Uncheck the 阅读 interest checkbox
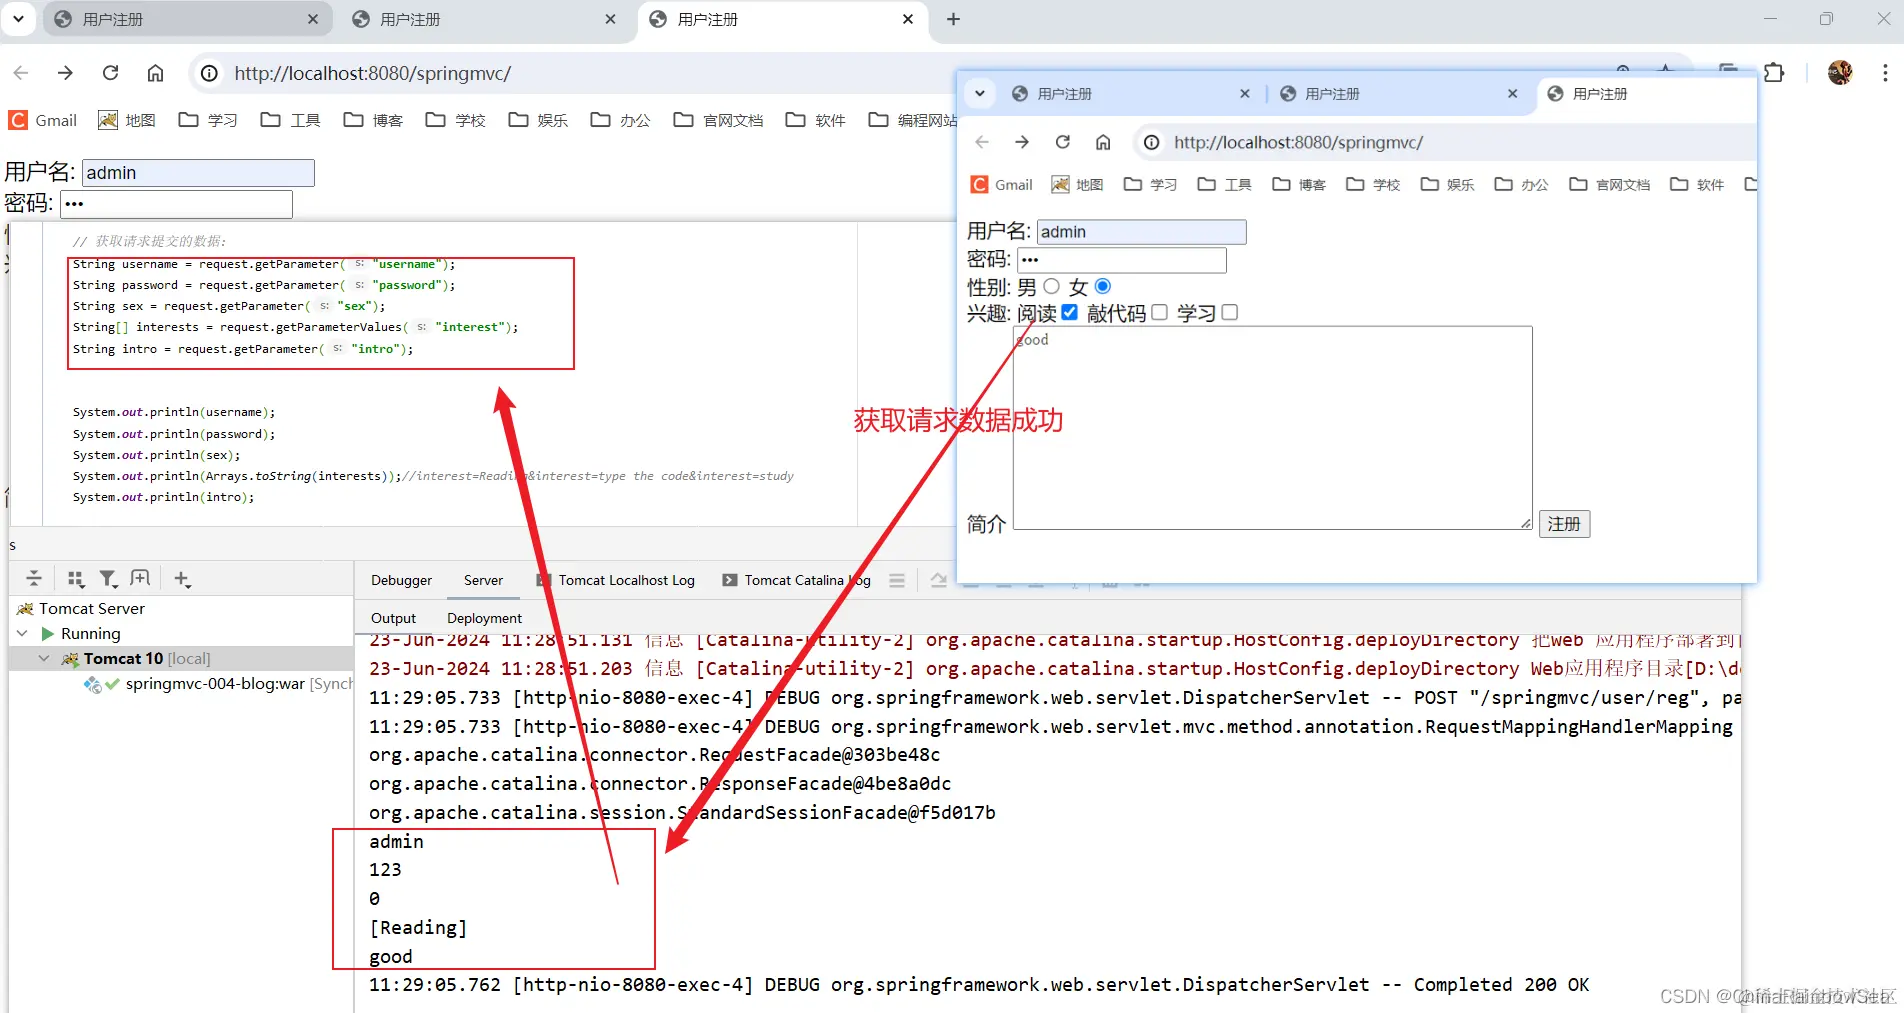Screen dimensions: 1904x1013 (1069, 312)
